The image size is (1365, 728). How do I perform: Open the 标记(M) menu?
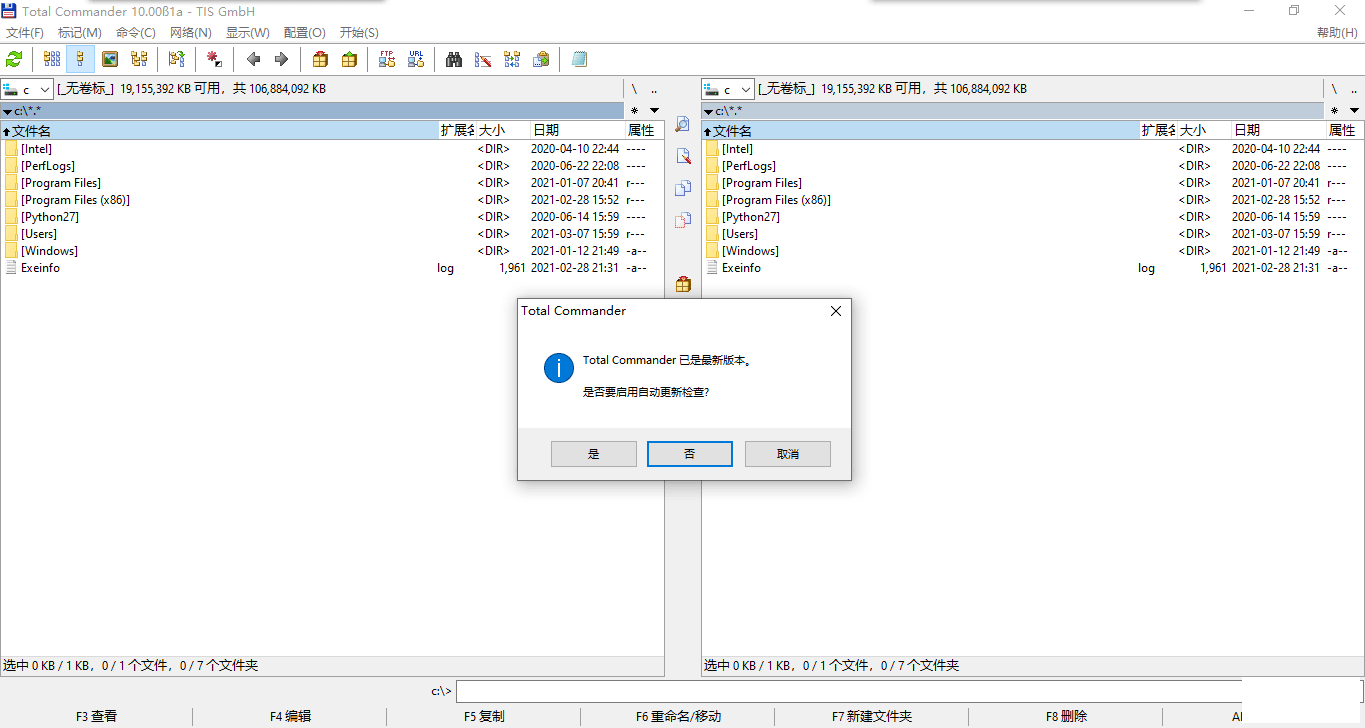pyautogui.click(x=80, y=33)
